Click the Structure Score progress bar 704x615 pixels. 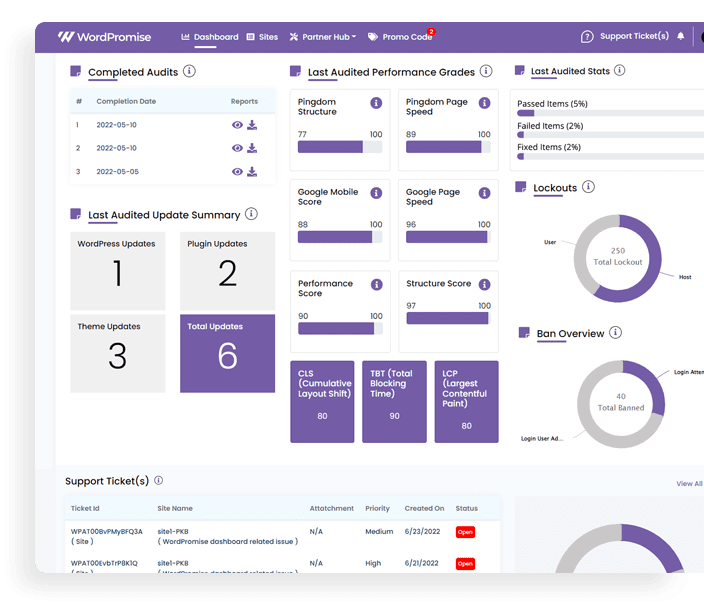click(x=448, y=318)
